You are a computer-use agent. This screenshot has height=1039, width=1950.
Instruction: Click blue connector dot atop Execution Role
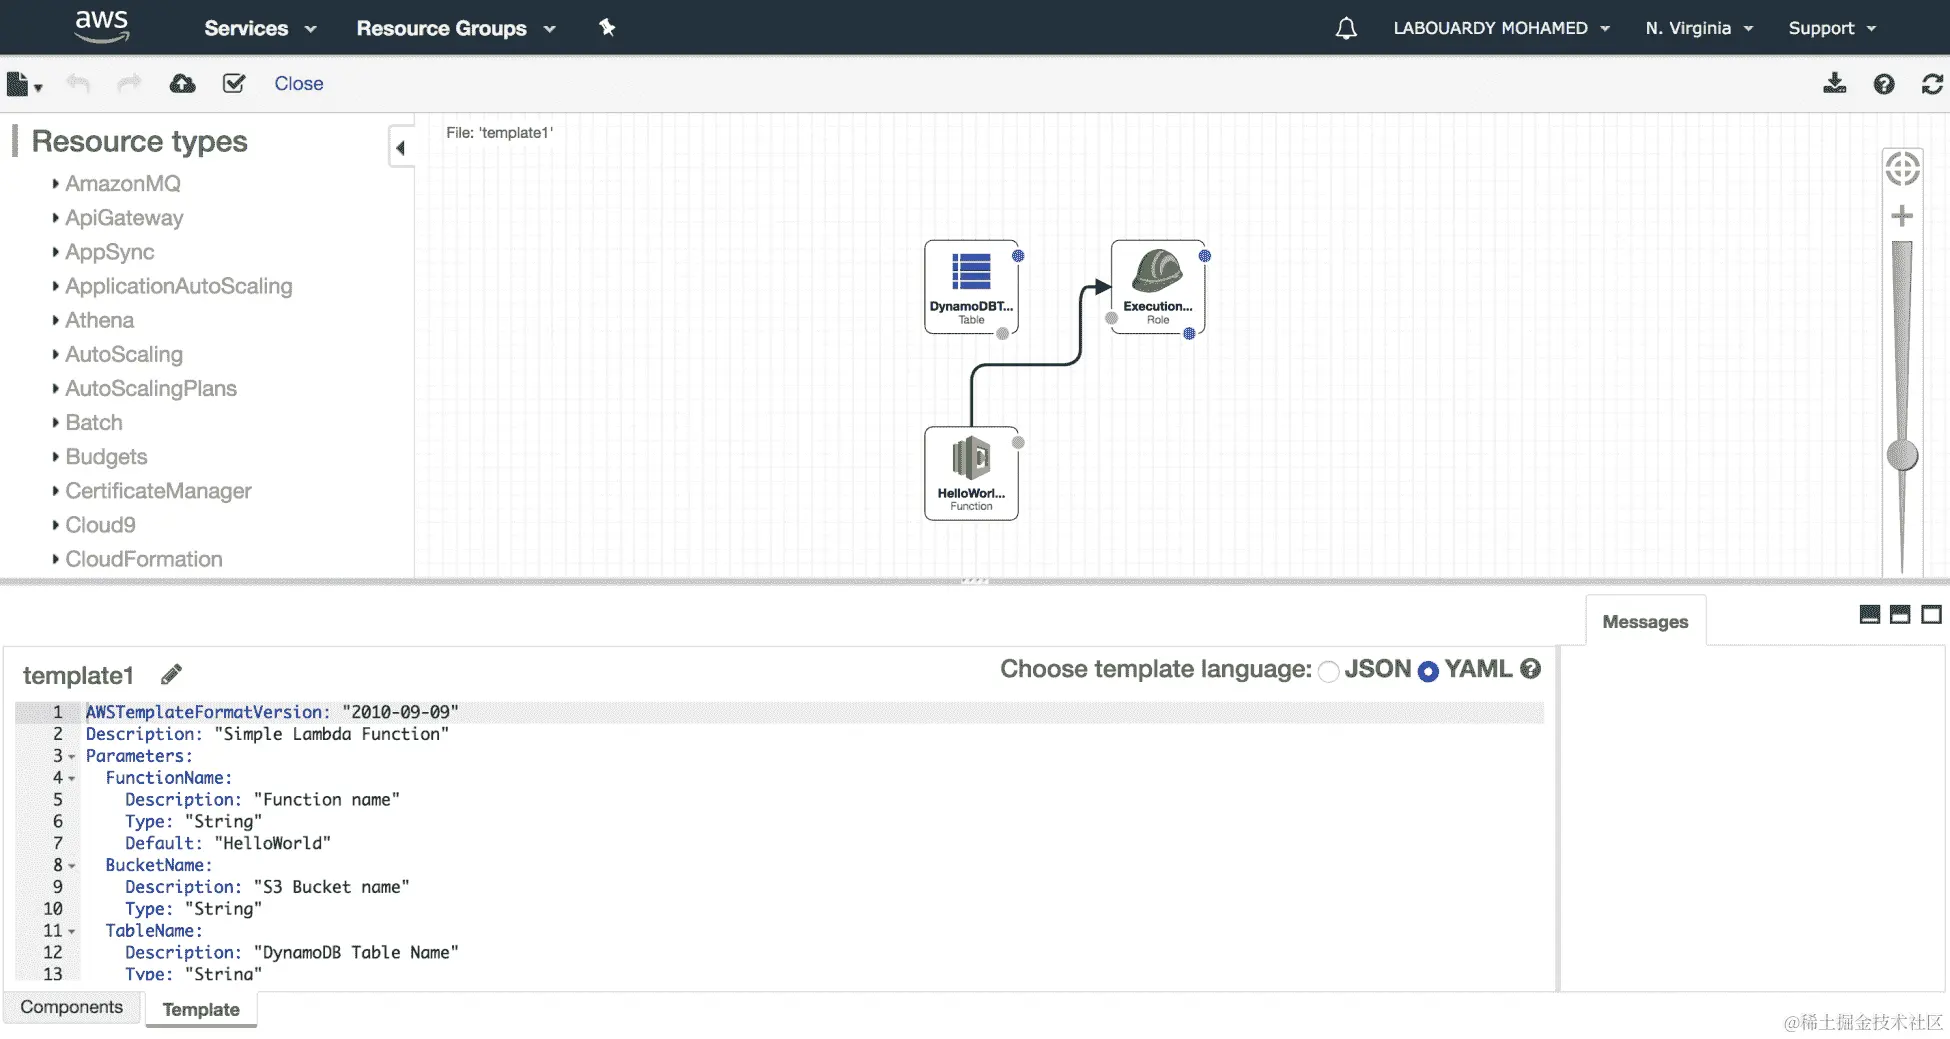[x=1205, y=256]
